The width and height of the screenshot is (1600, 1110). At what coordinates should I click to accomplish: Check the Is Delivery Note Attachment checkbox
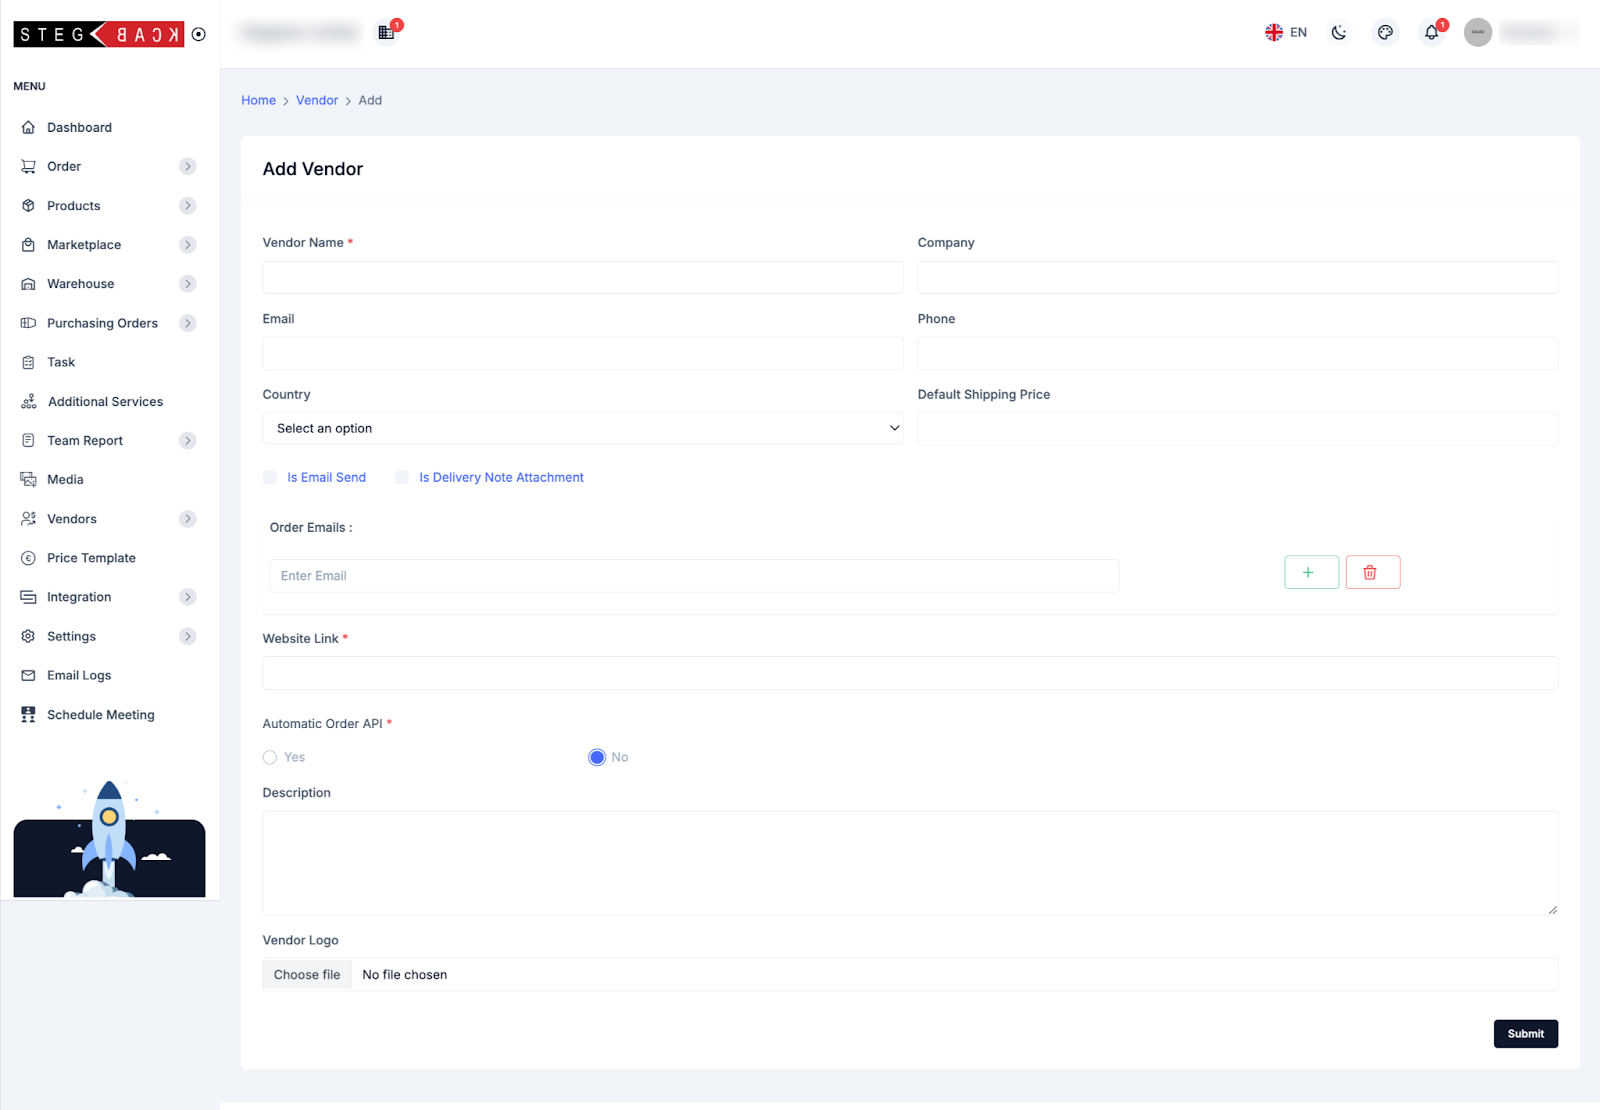(402, 478)
